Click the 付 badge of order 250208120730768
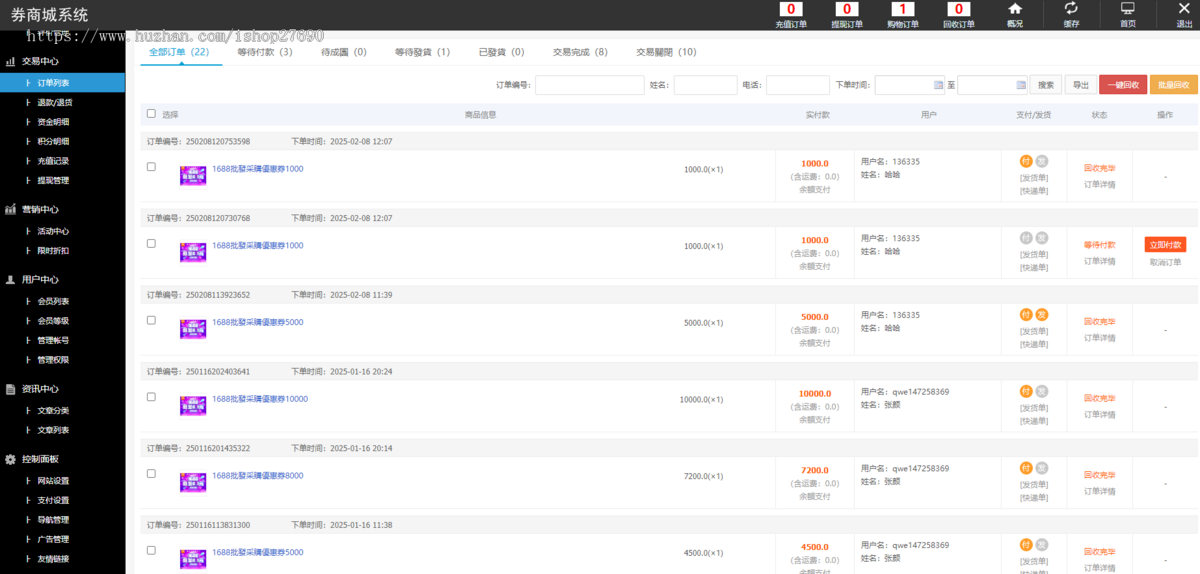1200x574 pixels. [x=1026, y=238]
